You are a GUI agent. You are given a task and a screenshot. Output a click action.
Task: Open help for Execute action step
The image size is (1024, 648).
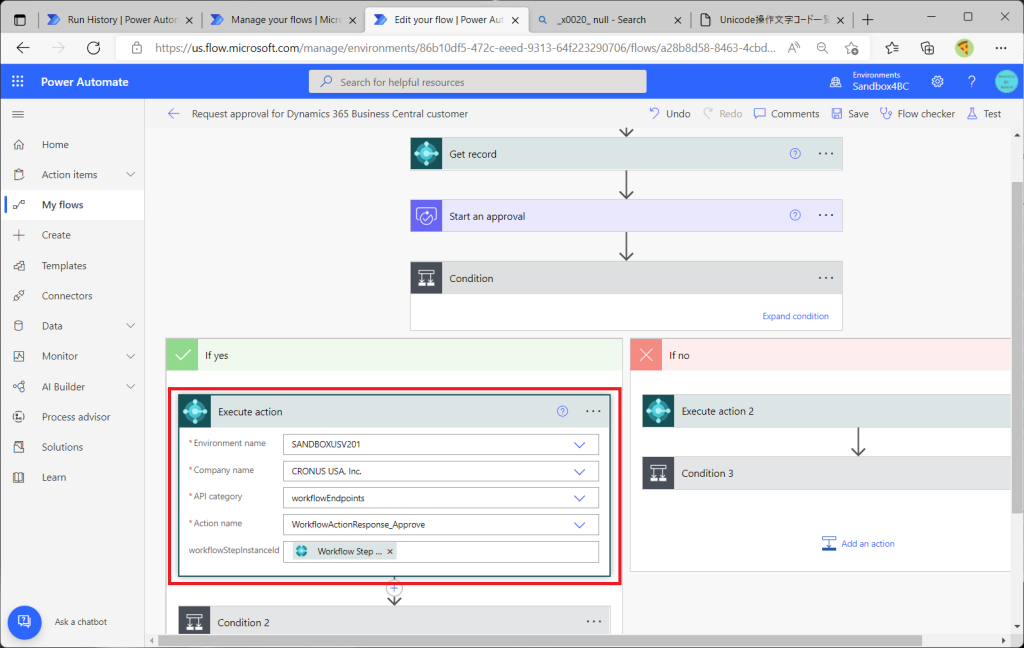pyautogui.click(x=562, y=411)
